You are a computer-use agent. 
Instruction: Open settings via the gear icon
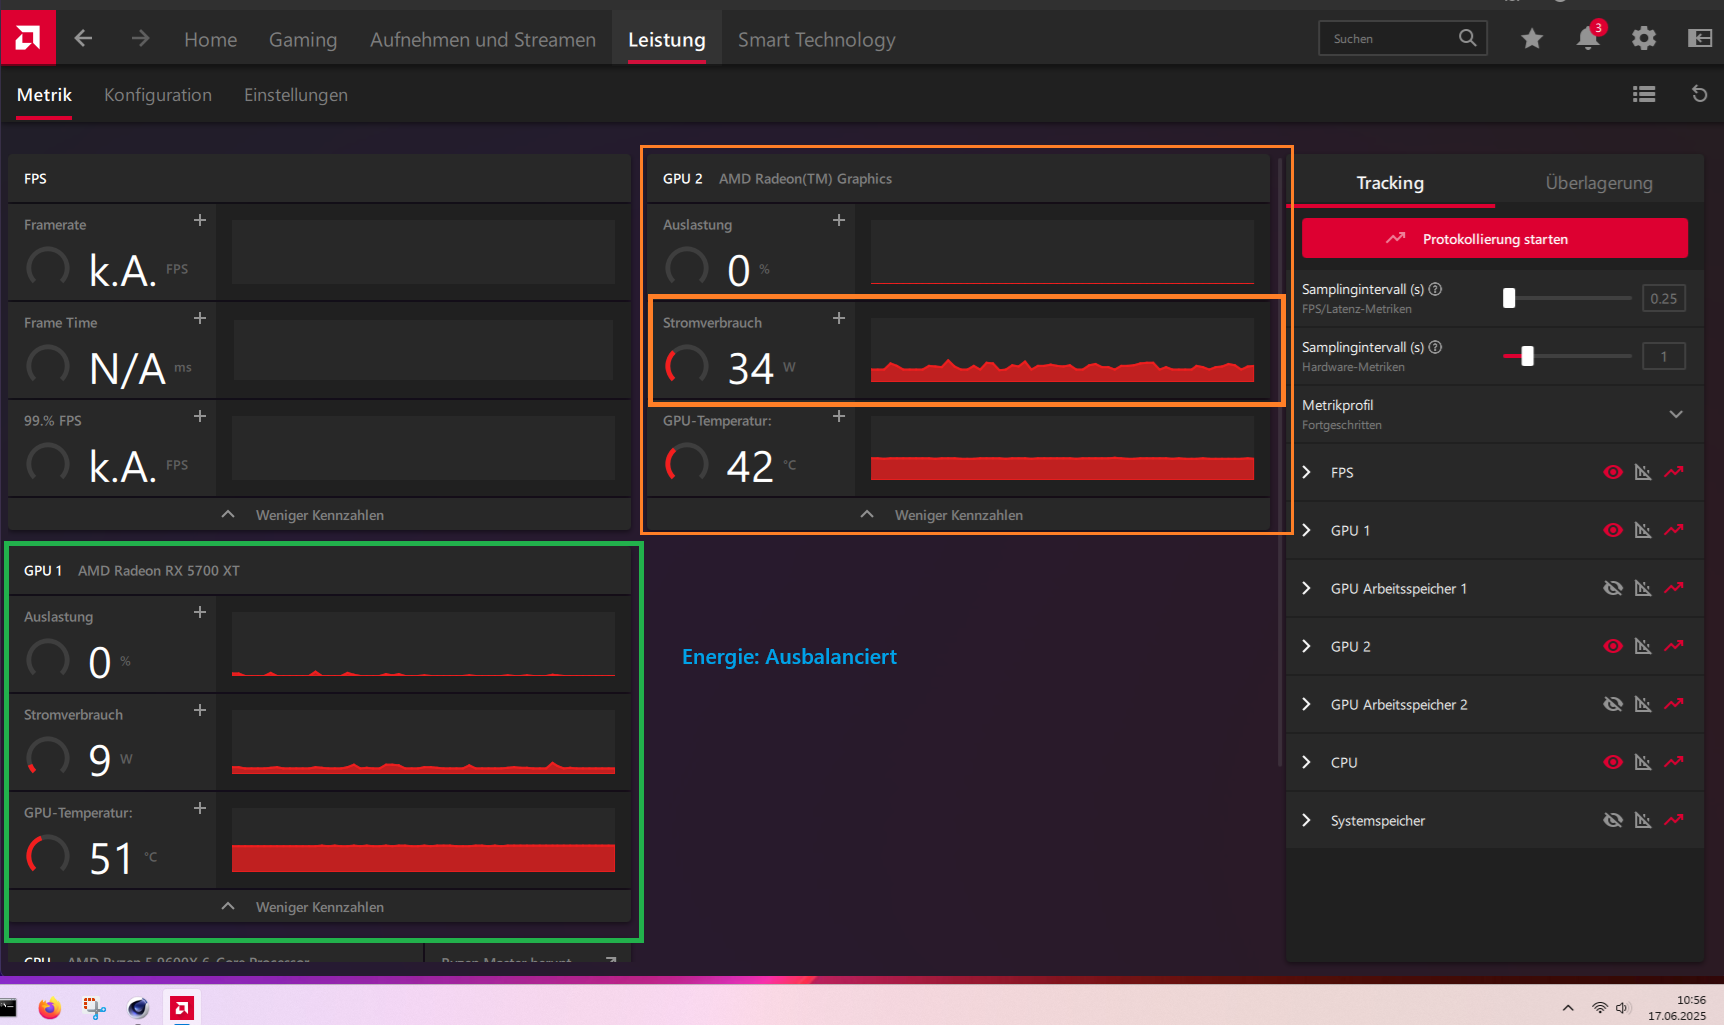point(1644,38)
